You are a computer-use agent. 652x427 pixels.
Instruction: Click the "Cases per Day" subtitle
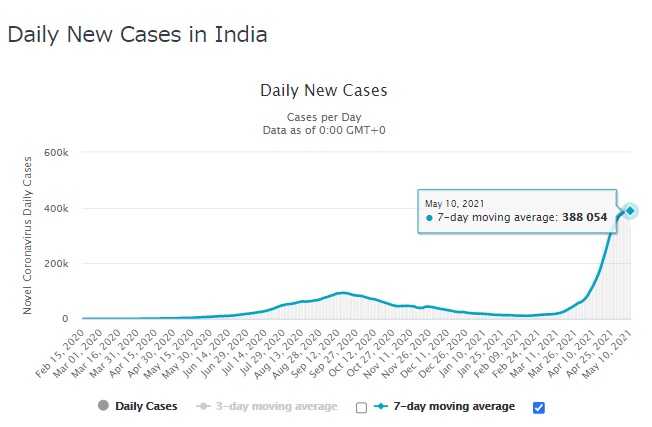point(323,117)
